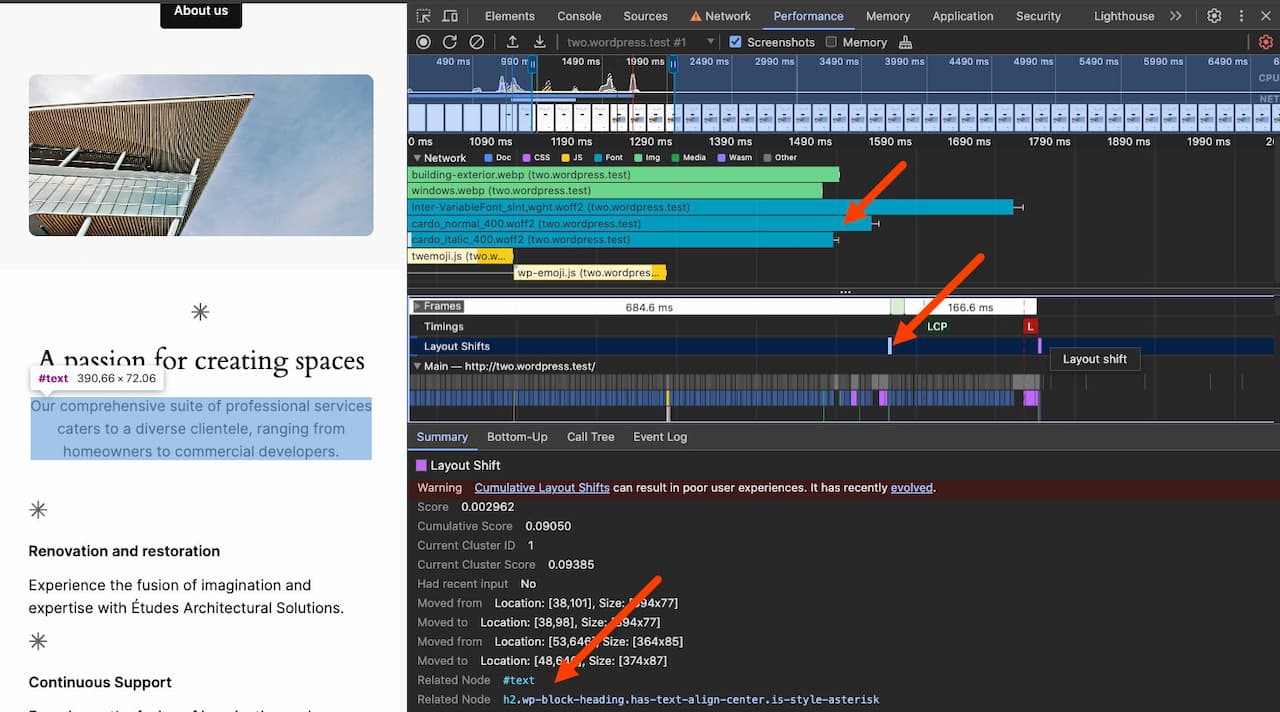
Task: Click the Timings track label
Action: (x=444, y=326)
